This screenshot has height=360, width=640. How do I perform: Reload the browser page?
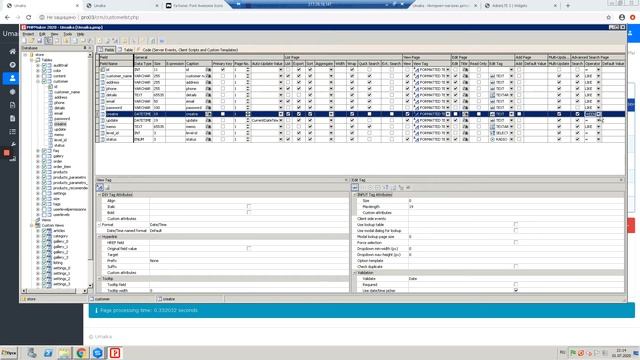tap(28, 17)
